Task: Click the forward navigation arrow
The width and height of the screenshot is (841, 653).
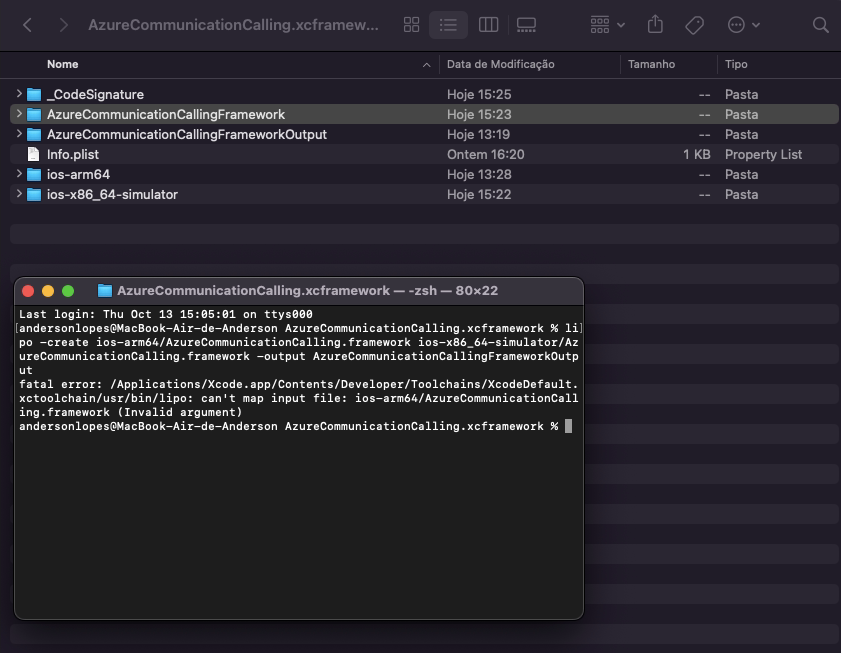Action: 62,24
